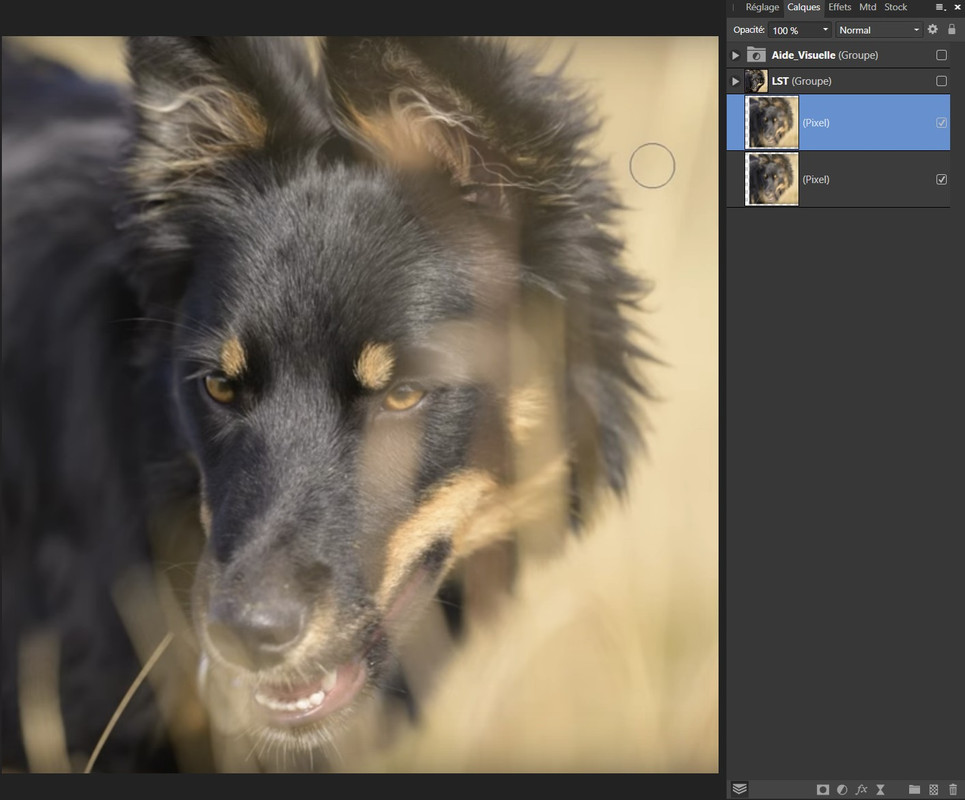Select the LST group thumbnail
This screenshot has height=800, width=965.
tap(756, 81)
